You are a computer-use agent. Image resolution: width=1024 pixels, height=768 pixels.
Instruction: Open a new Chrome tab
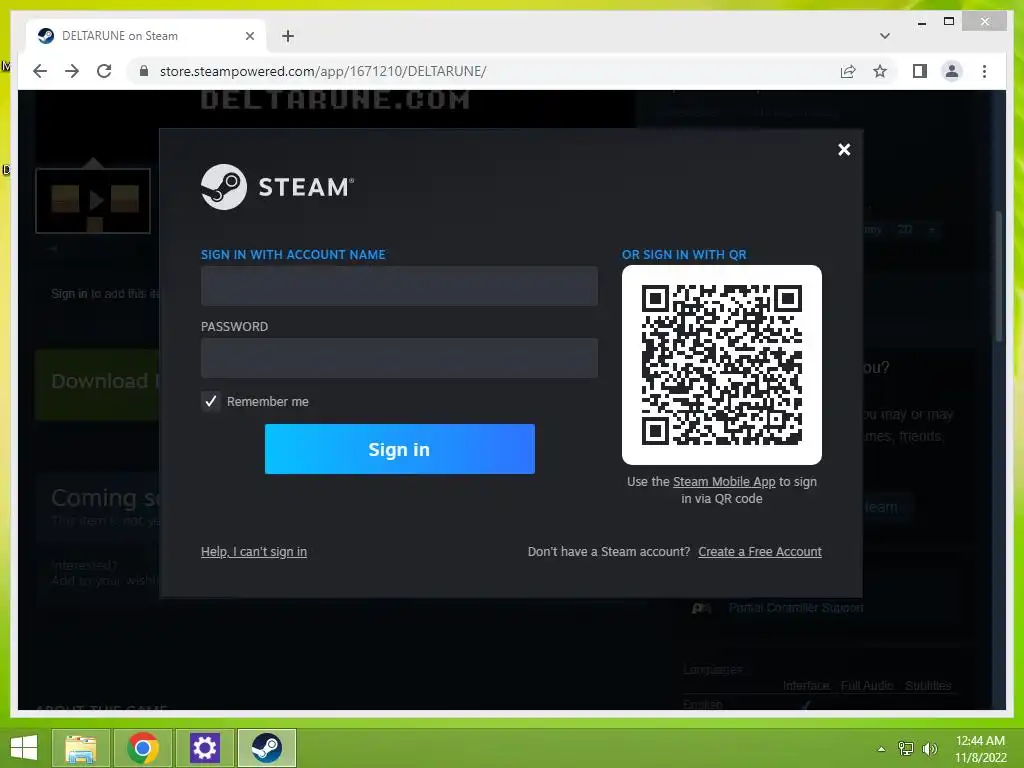pos(288,36)
